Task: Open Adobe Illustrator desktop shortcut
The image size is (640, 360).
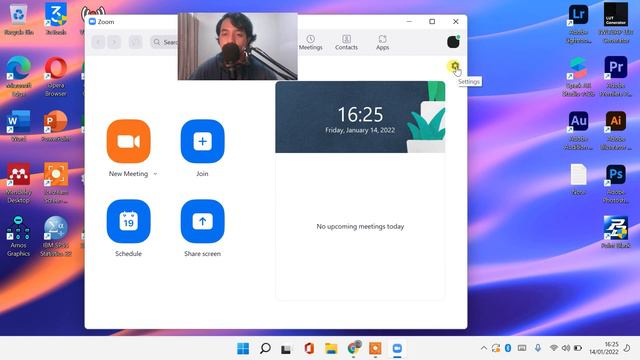Action: tap(616, 130)
